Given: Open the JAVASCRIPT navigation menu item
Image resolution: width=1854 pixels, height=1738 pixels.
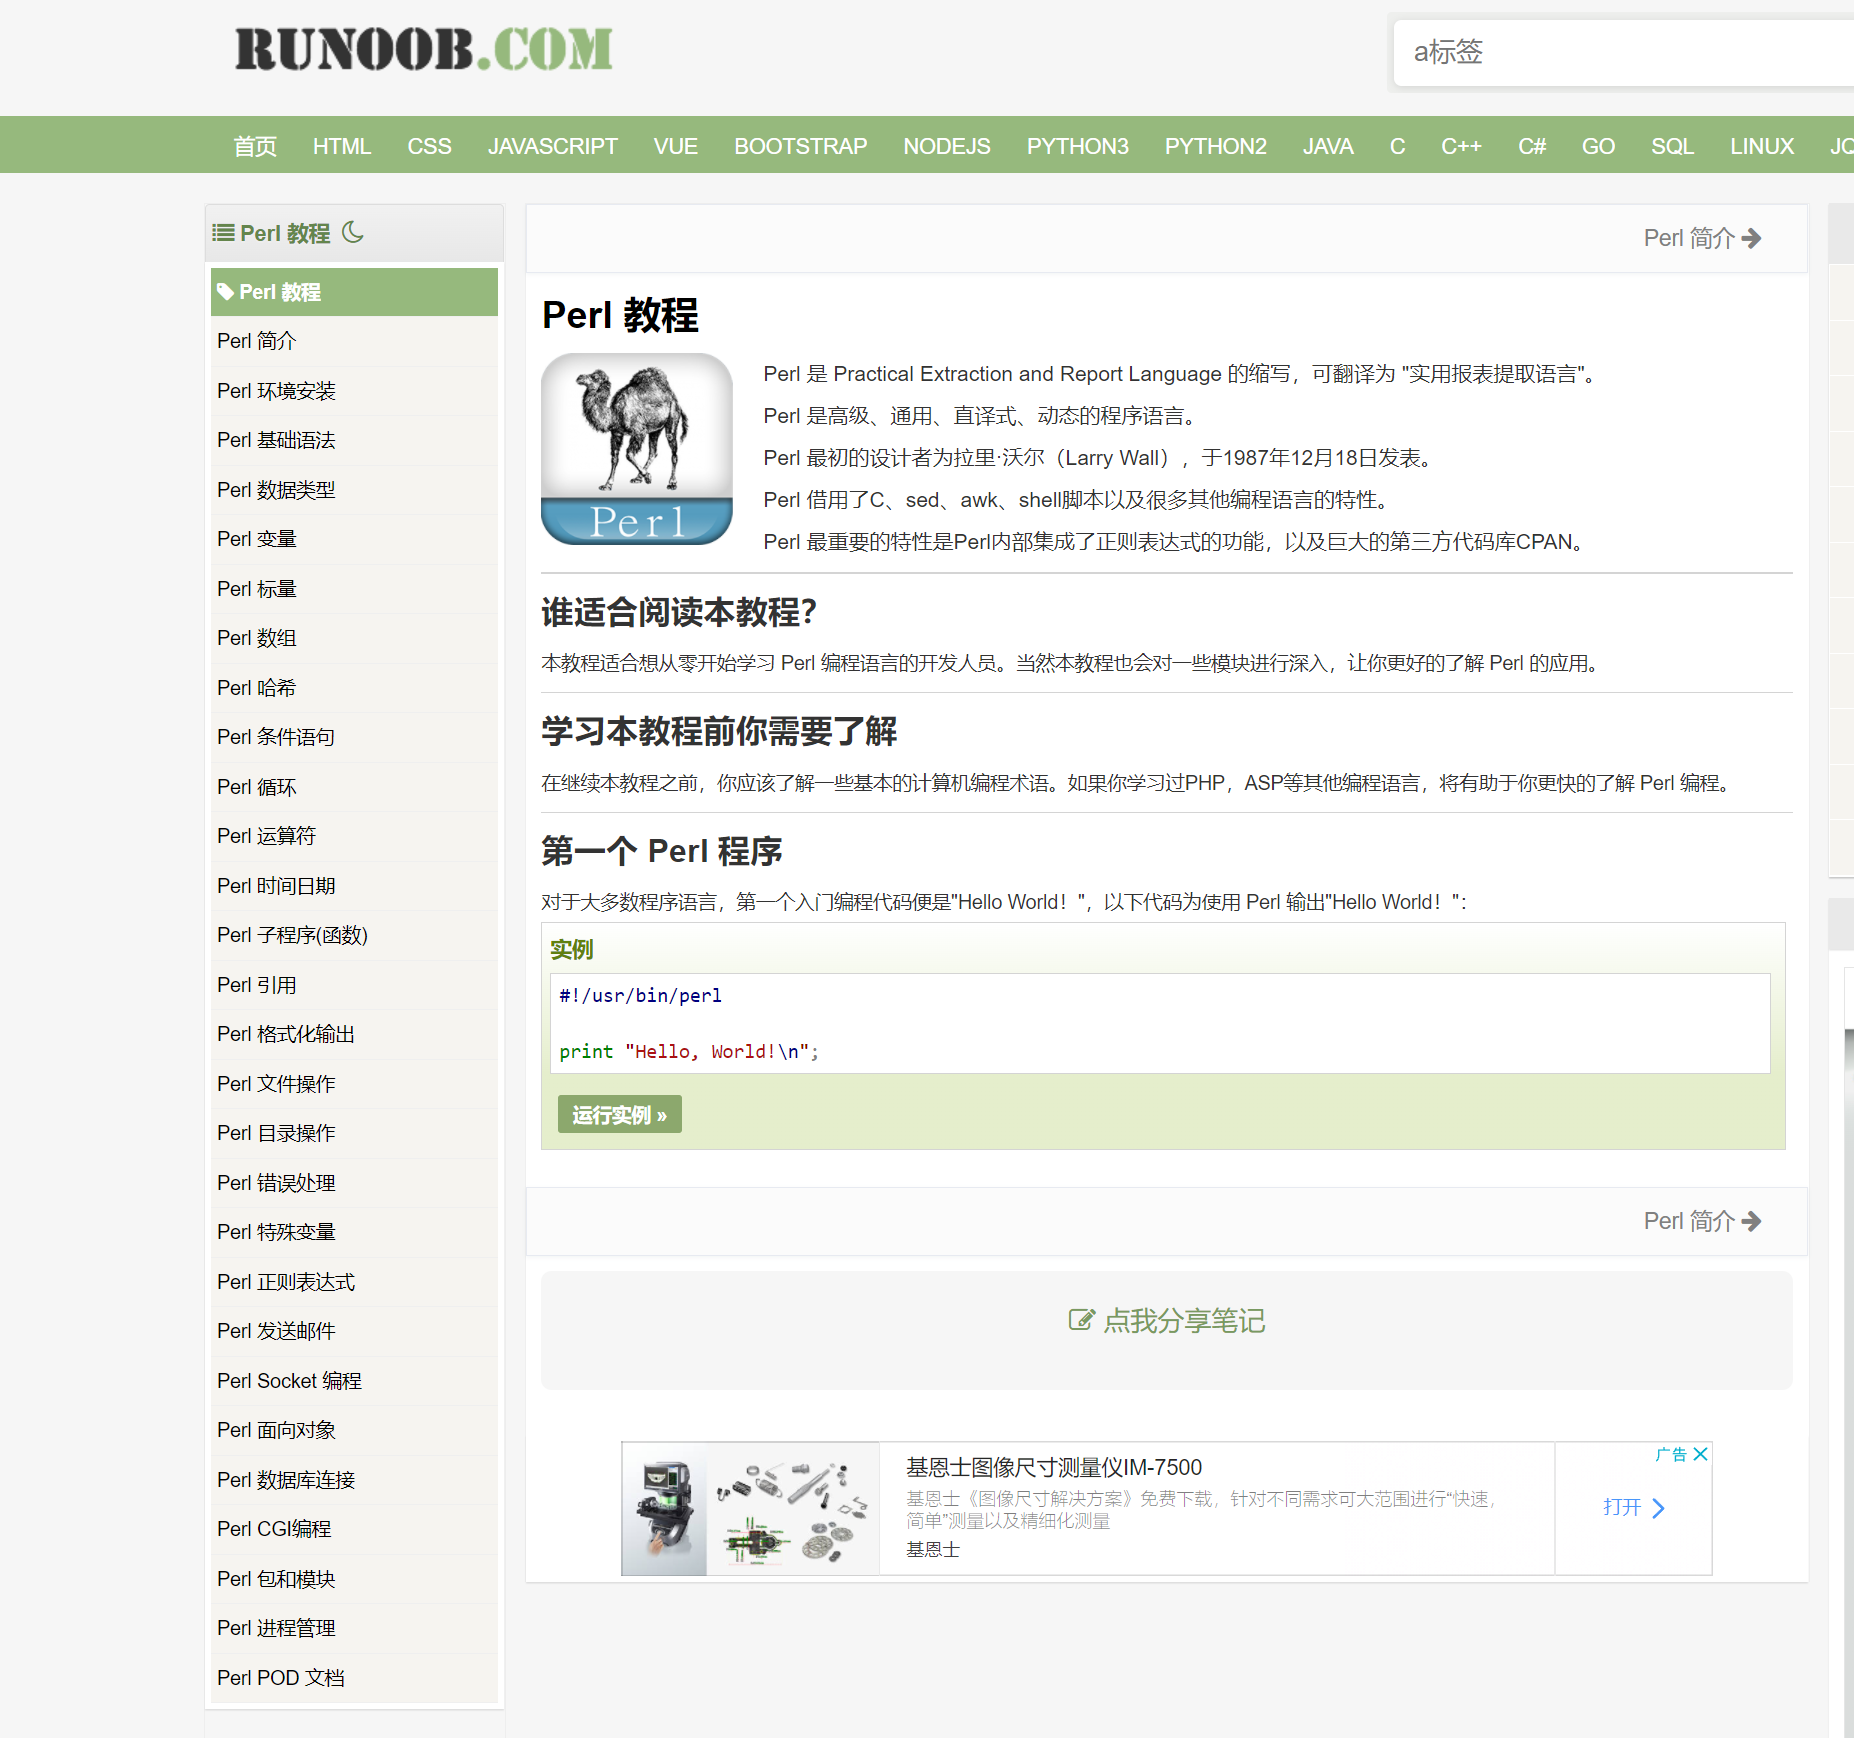Looking at the screenshot, I should point(552,146).
